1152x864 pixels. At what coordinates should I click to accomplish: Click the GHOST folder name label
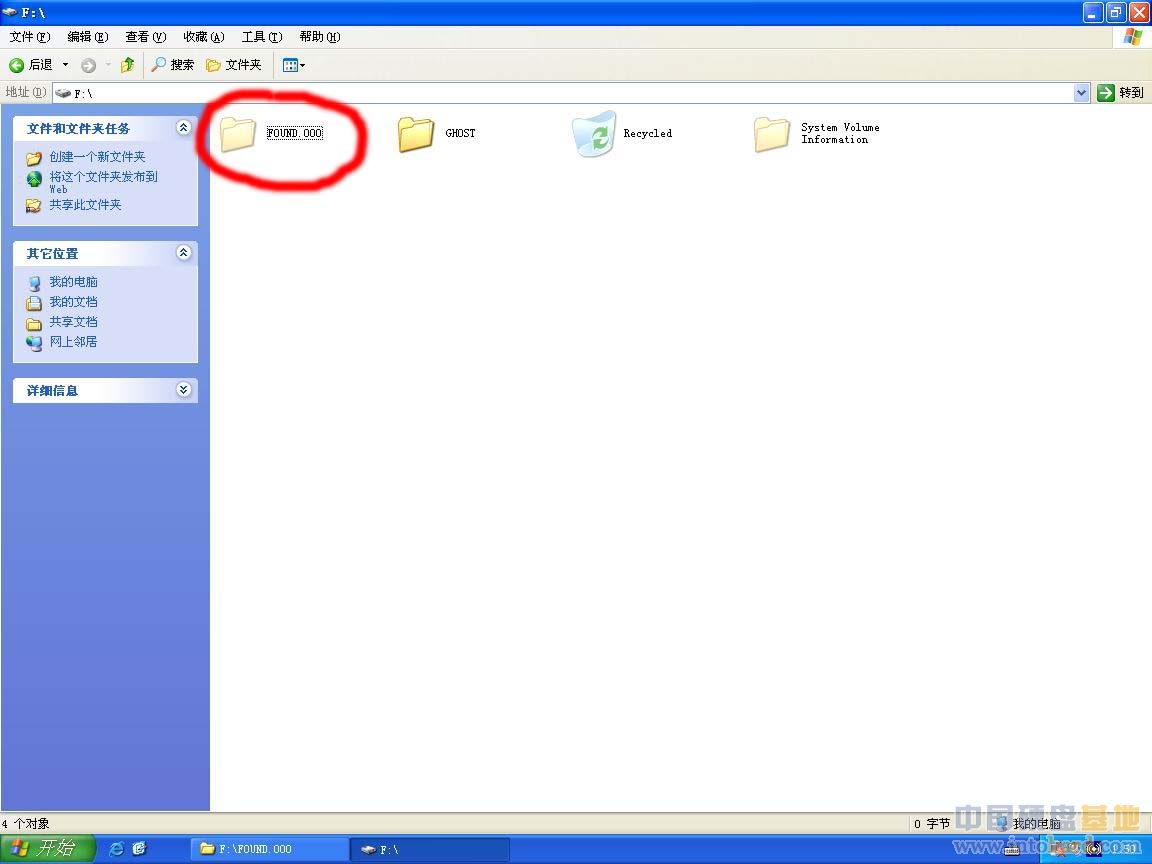(x=461, y=133)
